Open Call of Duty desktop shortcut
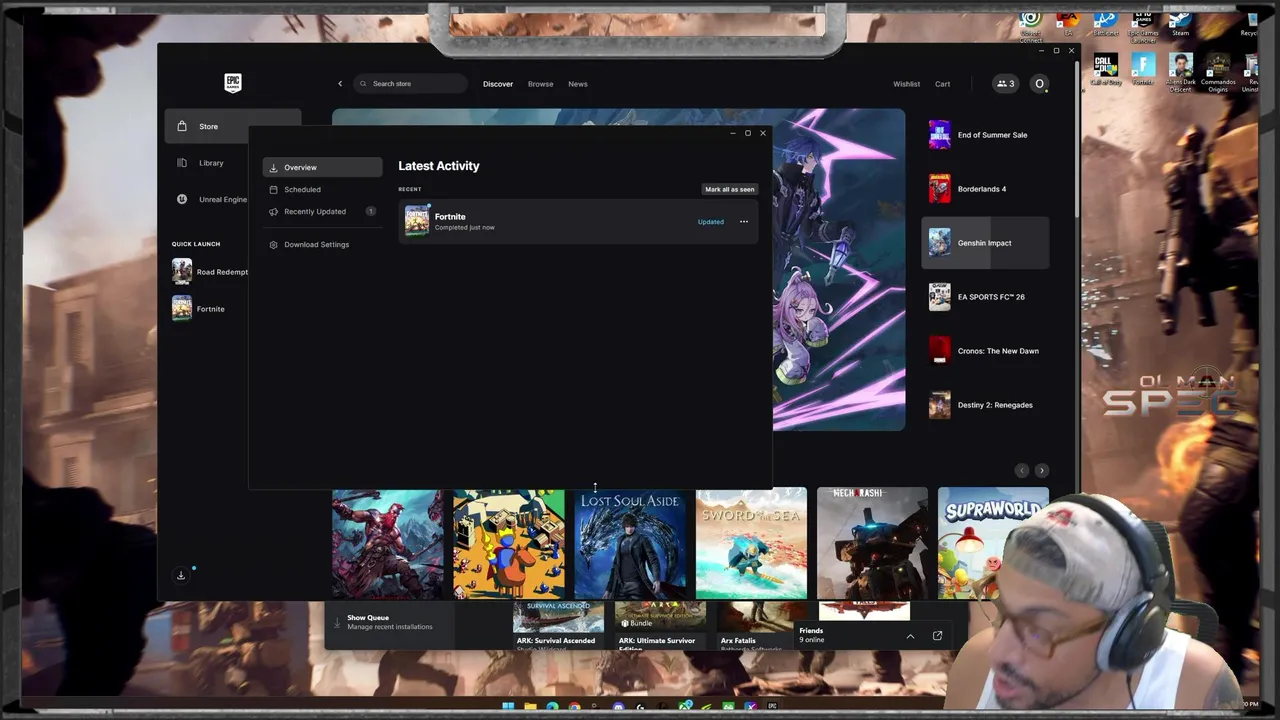 (x=1106, y=69)
